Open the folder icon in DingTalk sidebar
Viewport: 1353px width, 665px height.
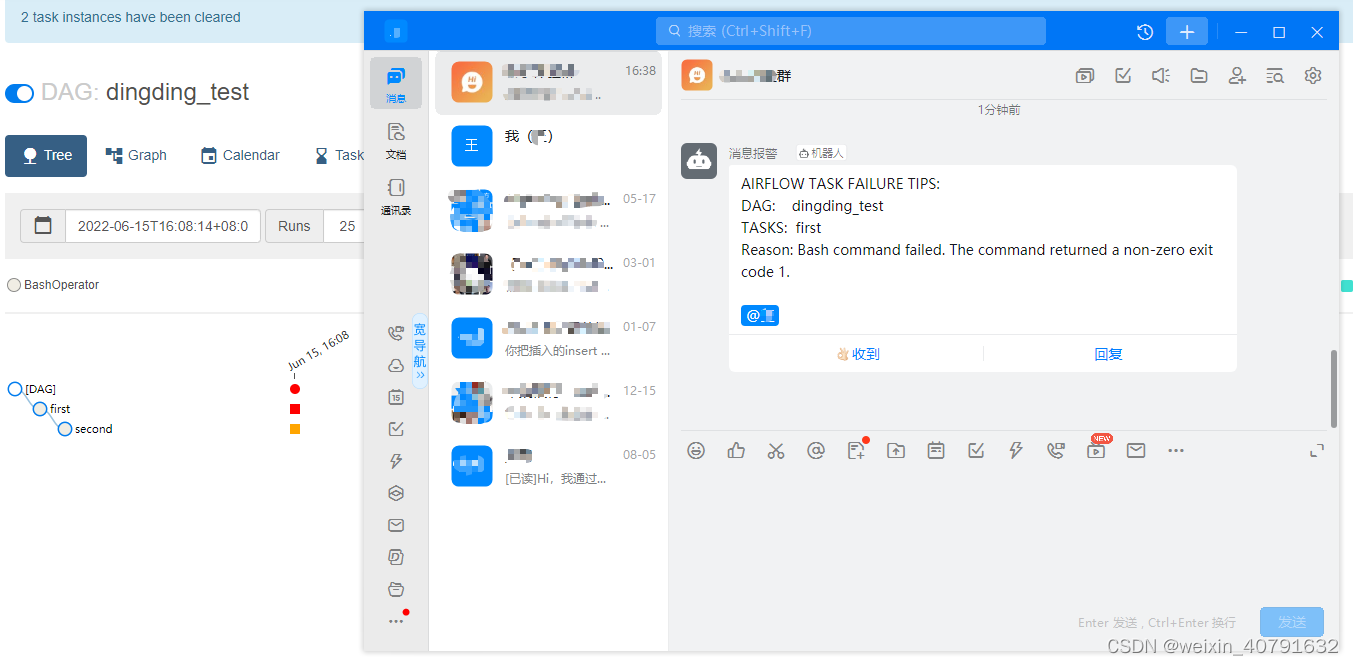click(x=396, y=589)
